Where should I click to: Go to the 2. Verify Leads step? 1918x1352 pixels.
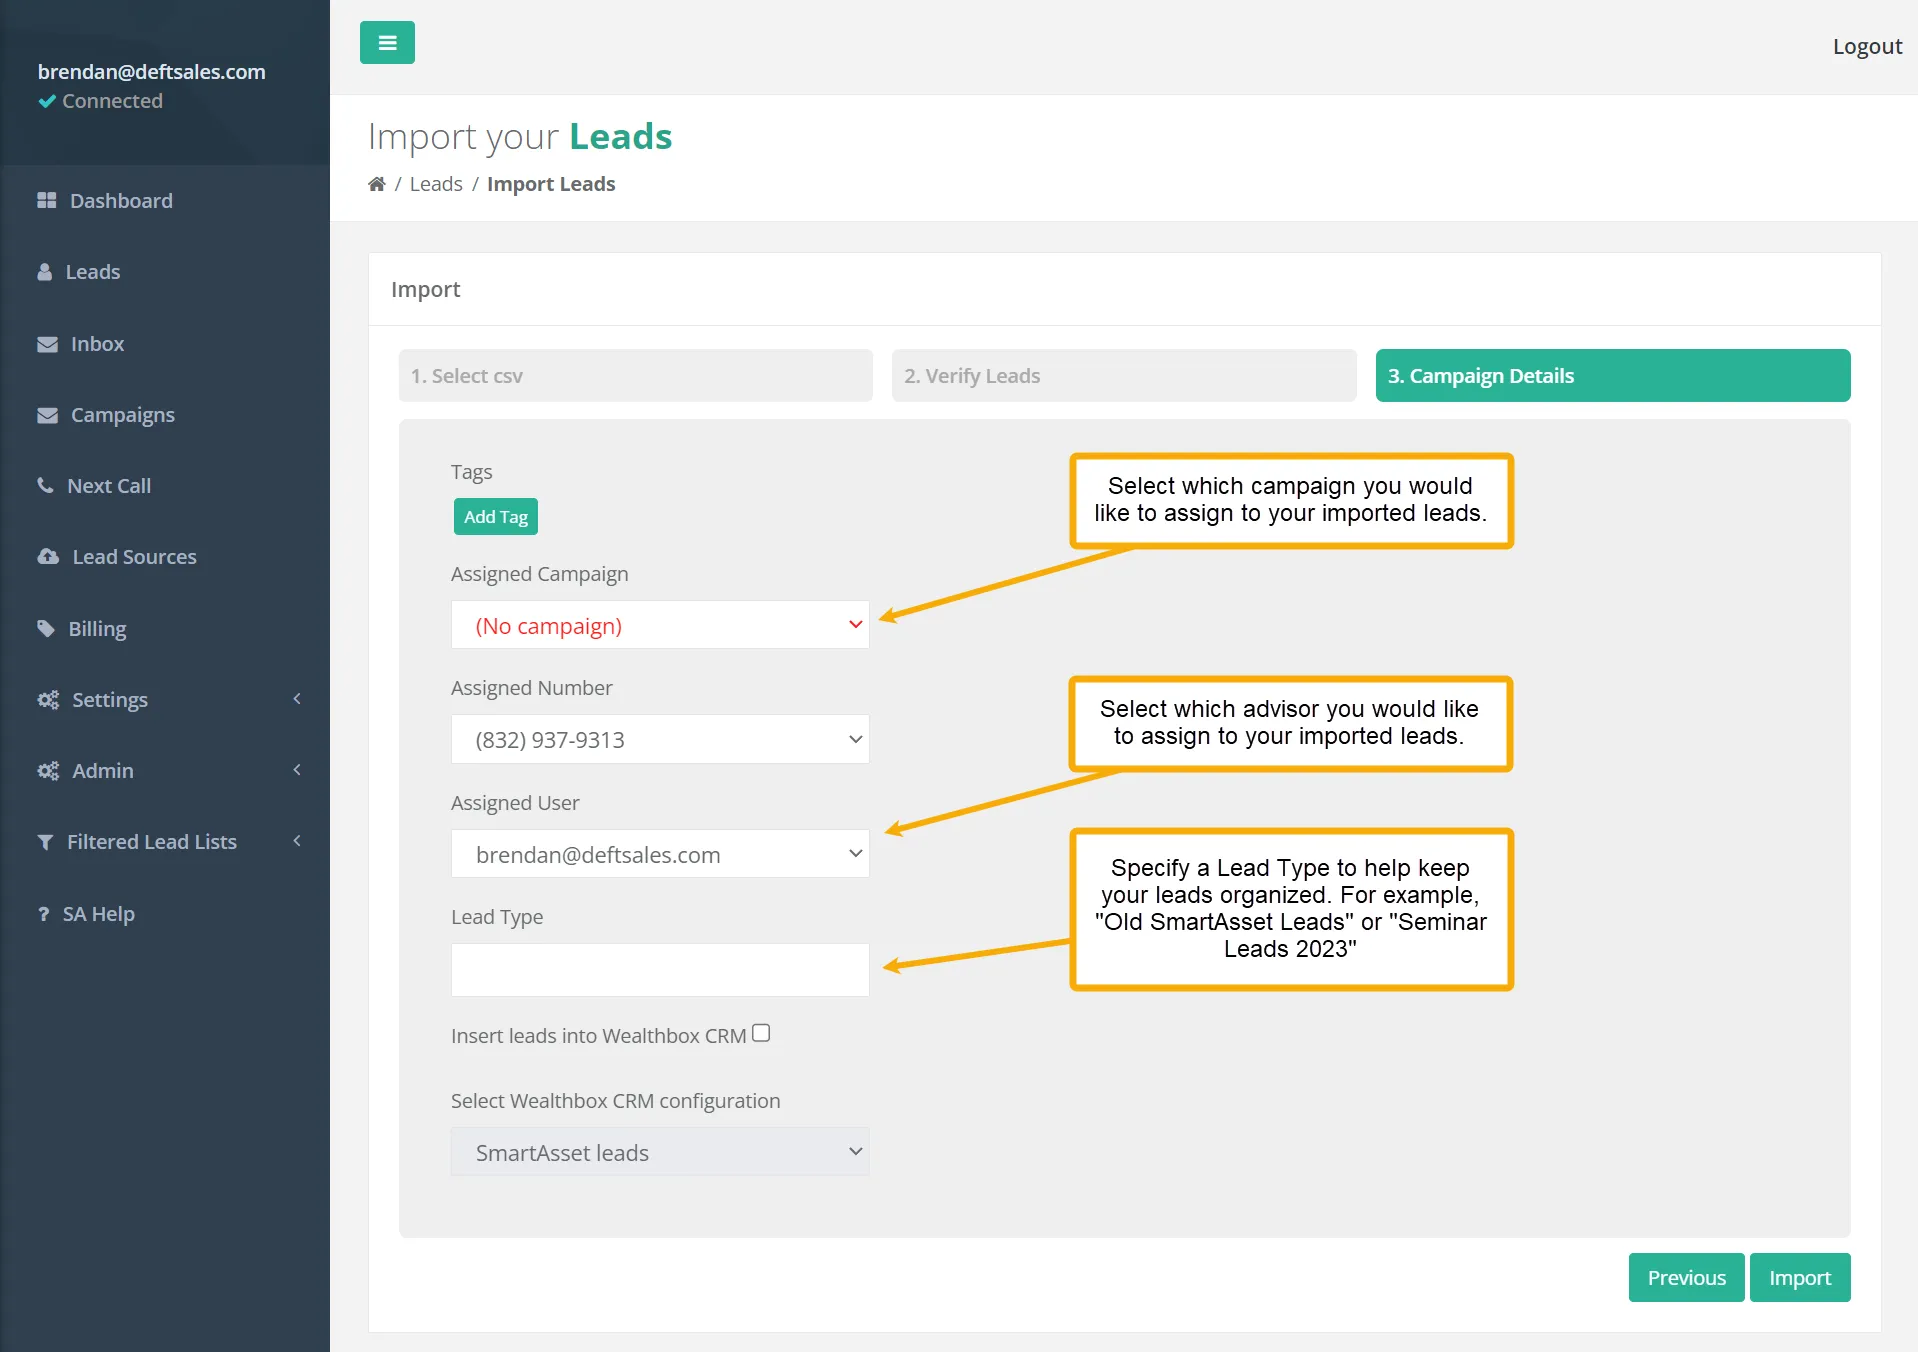pyautogui.click(x=1124, y=376)
